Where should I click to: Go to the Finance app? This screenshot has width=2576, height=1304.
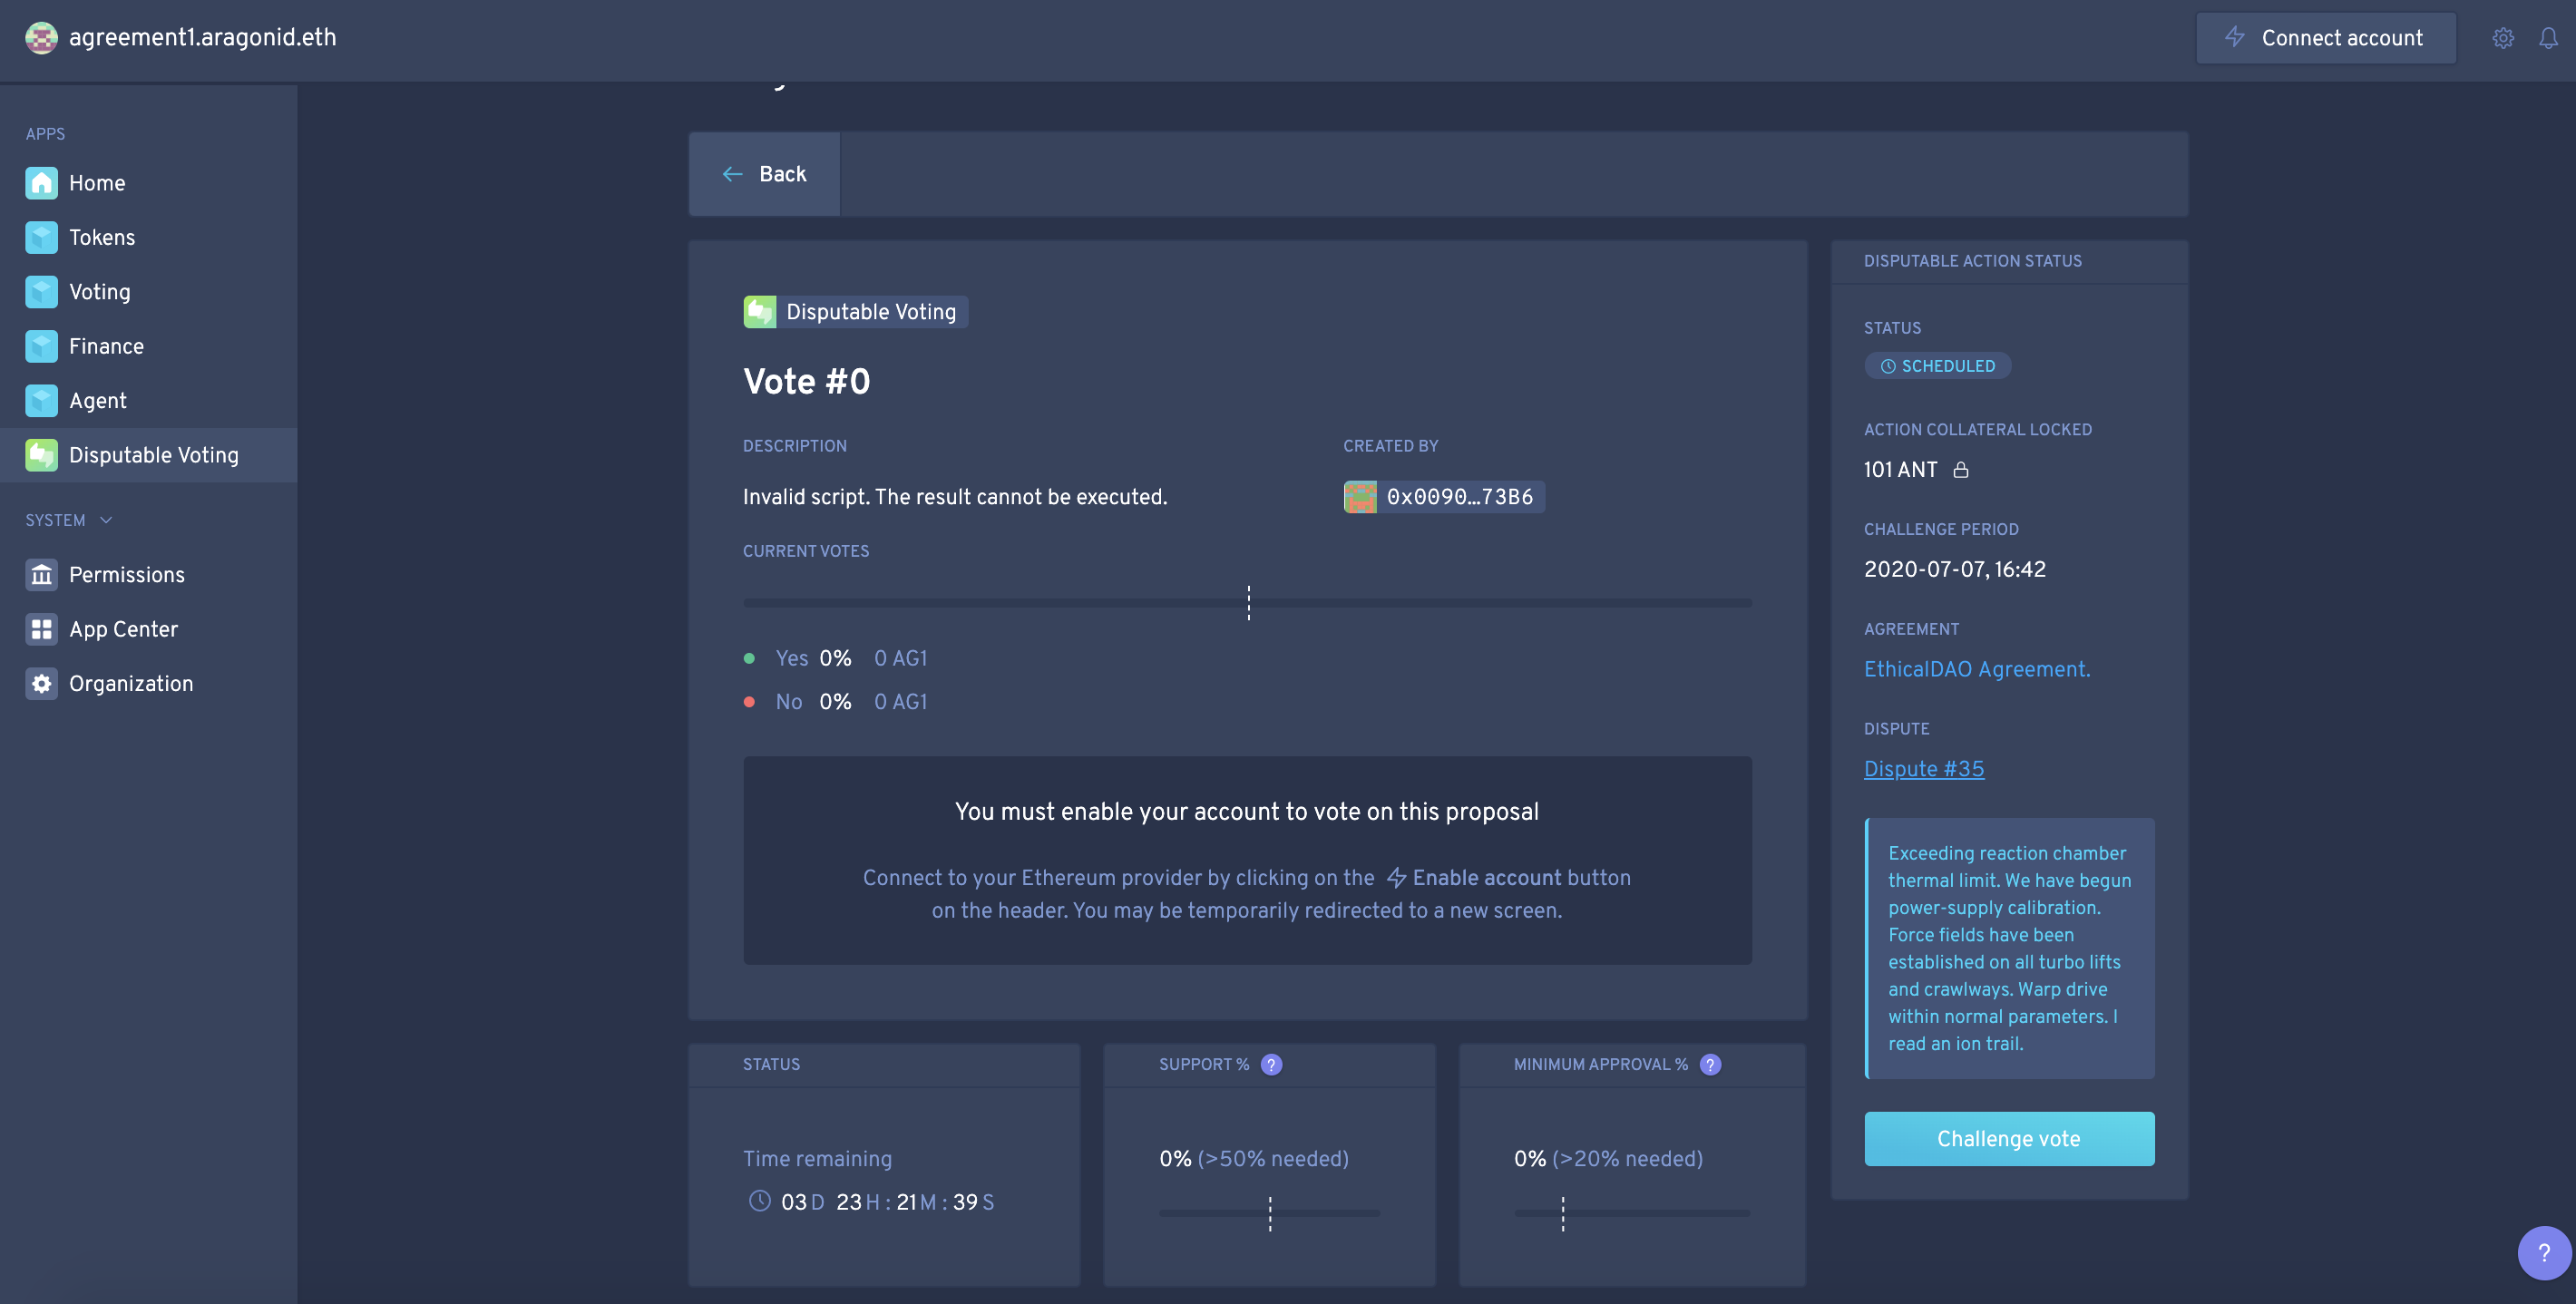pos(106,346)
